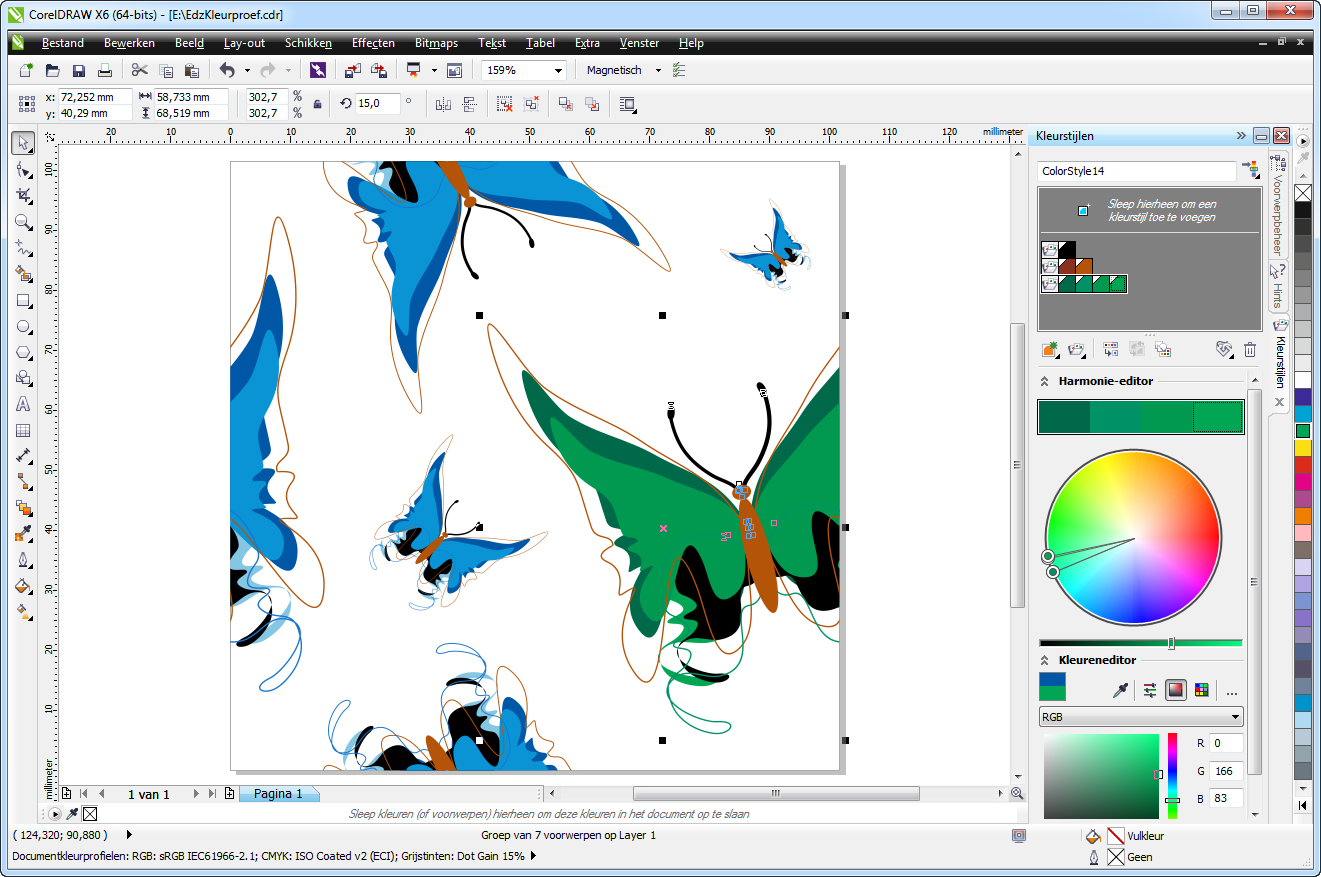The image size is (1321, 877).
Task: Toggle the rotation lock ratio icon
Action: [x=316, y=104]
